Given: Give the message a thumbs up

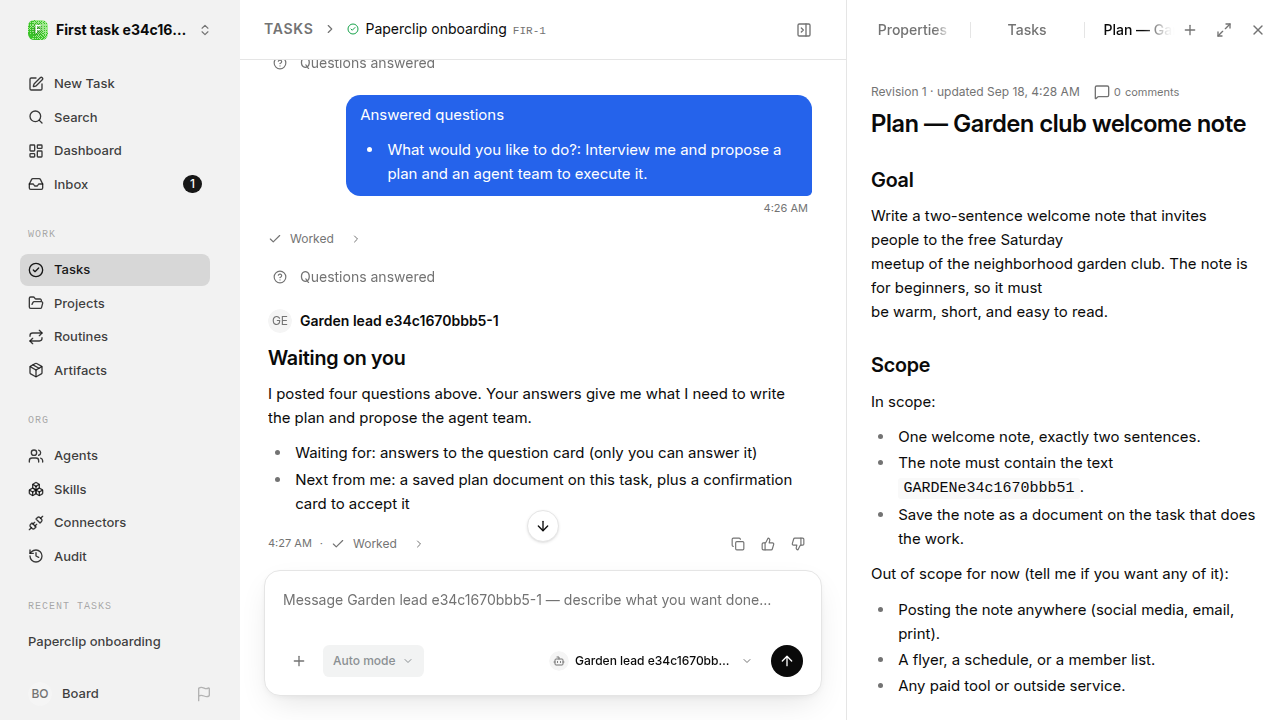Looking at the screenshot, I should pos(768,544).
